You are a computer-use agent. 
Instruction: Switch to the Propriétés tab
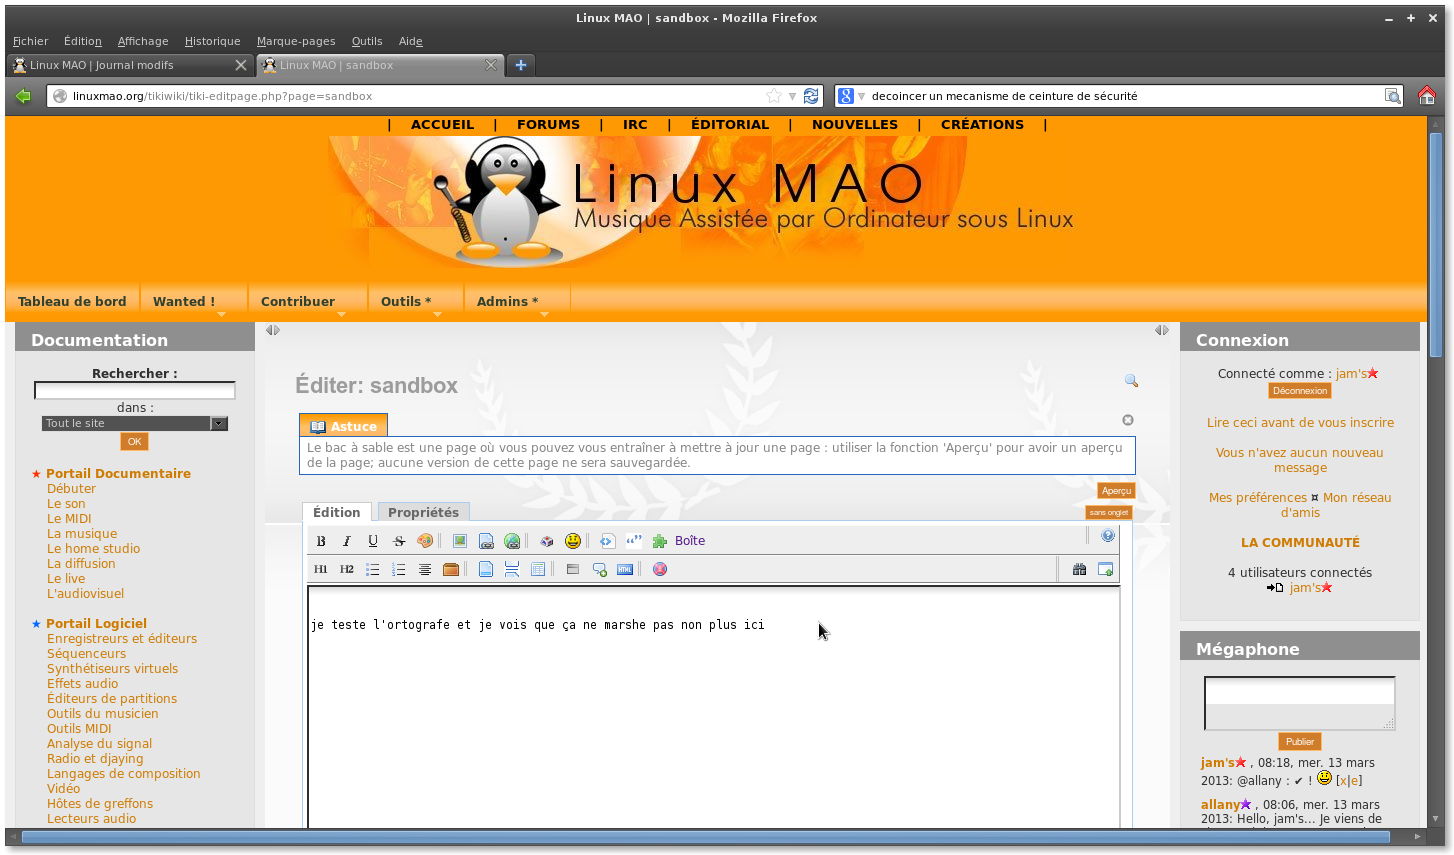pos(423,513)
